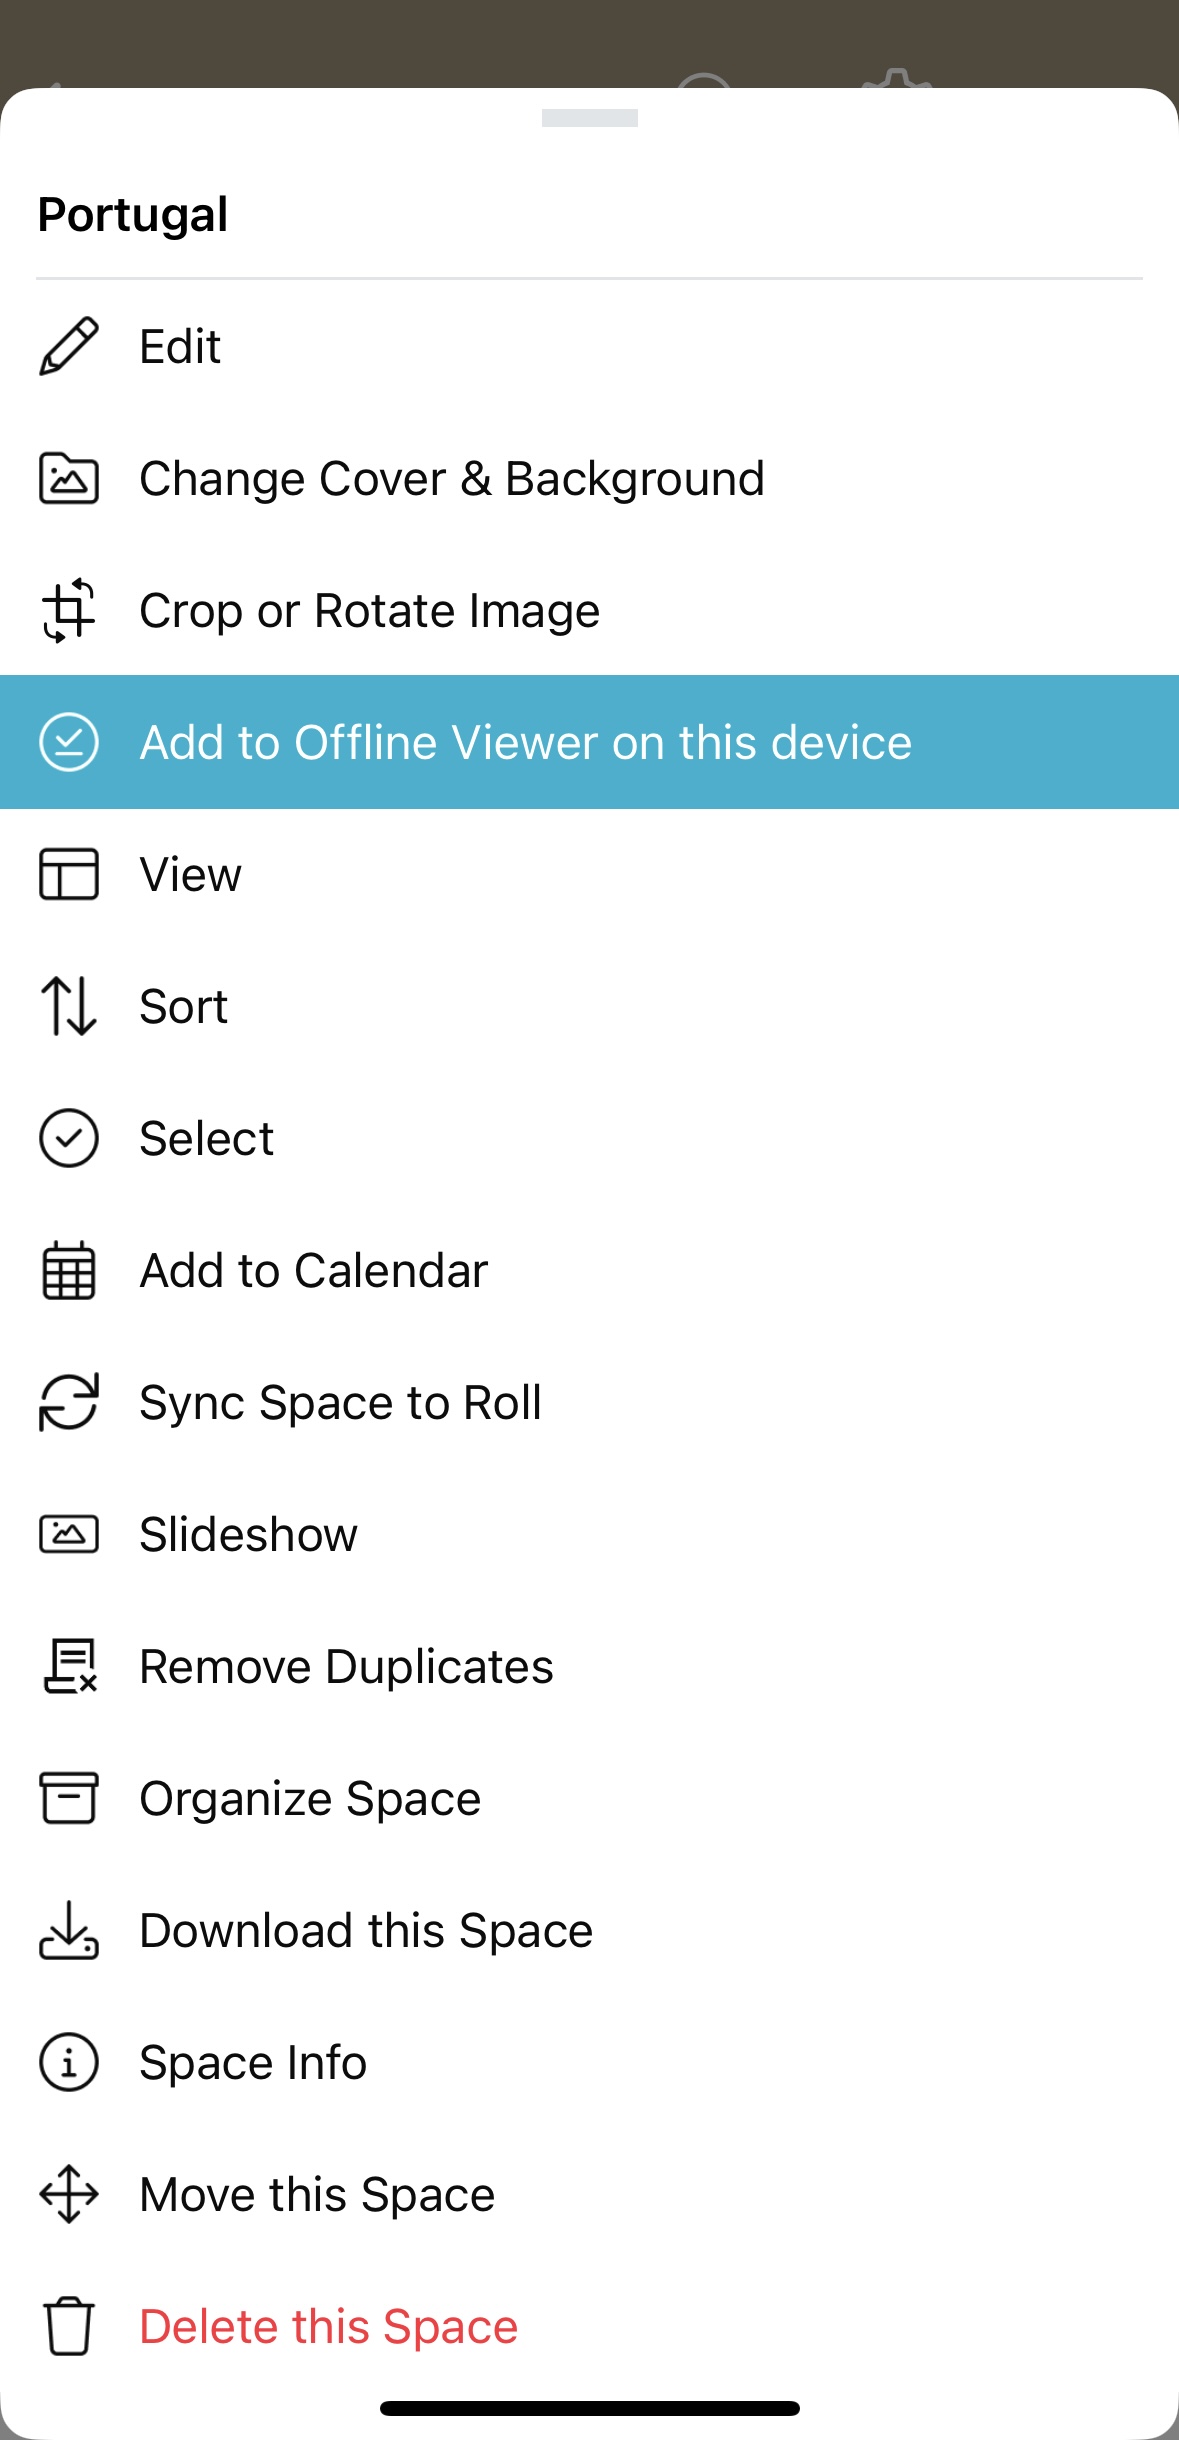Tap the Change Cover & Background image icon

68,478
